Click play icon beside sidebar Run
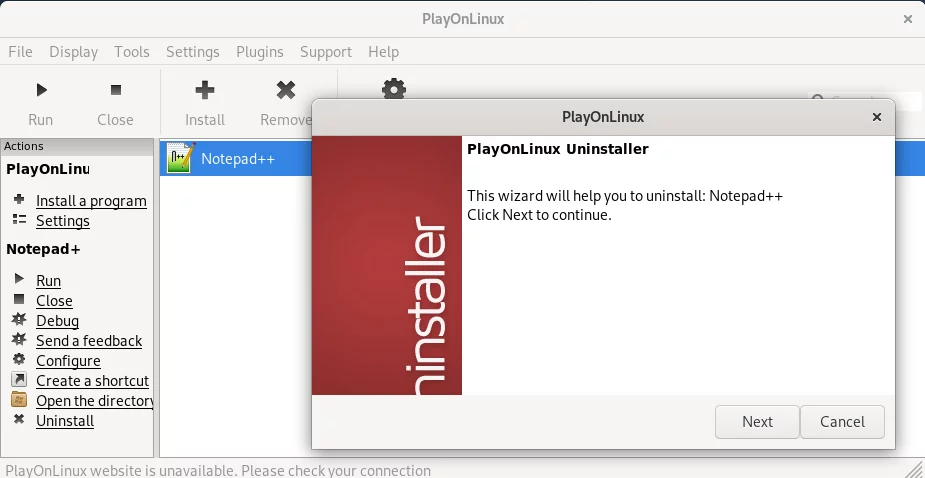 pos(19,279)
